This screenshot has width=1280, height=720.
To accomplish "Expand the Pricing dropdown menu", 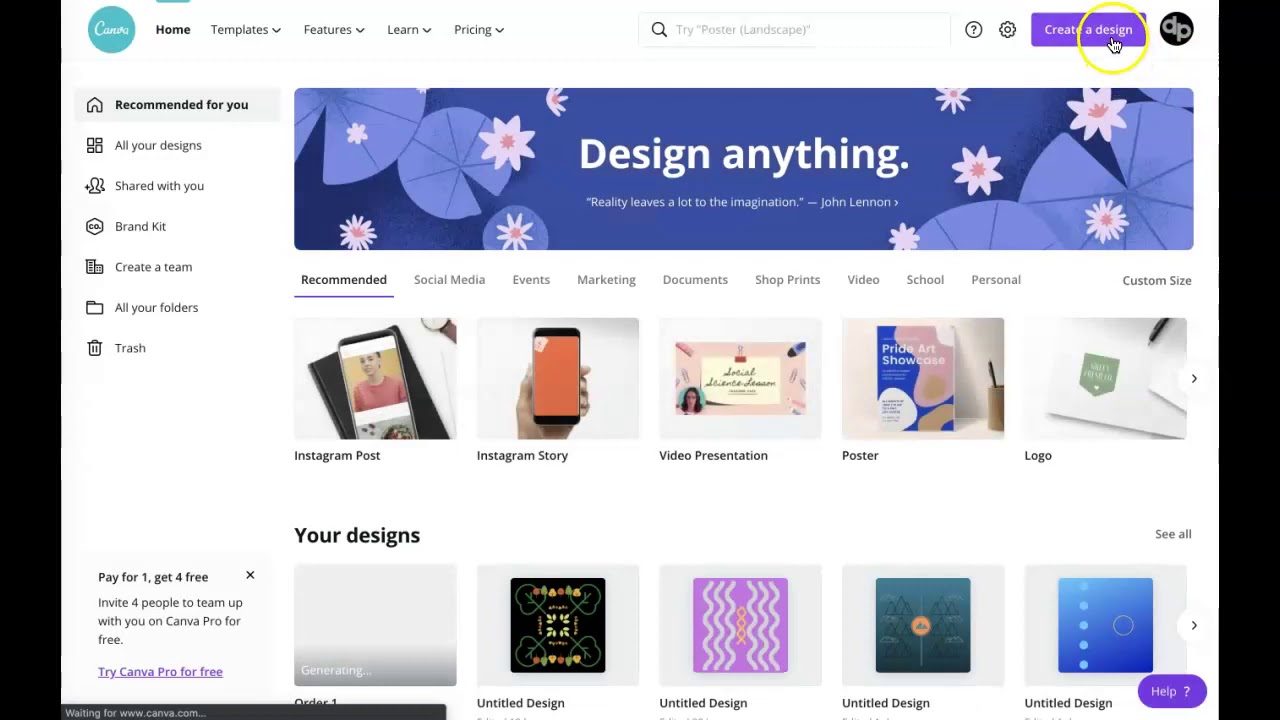I will coord(479,30).
